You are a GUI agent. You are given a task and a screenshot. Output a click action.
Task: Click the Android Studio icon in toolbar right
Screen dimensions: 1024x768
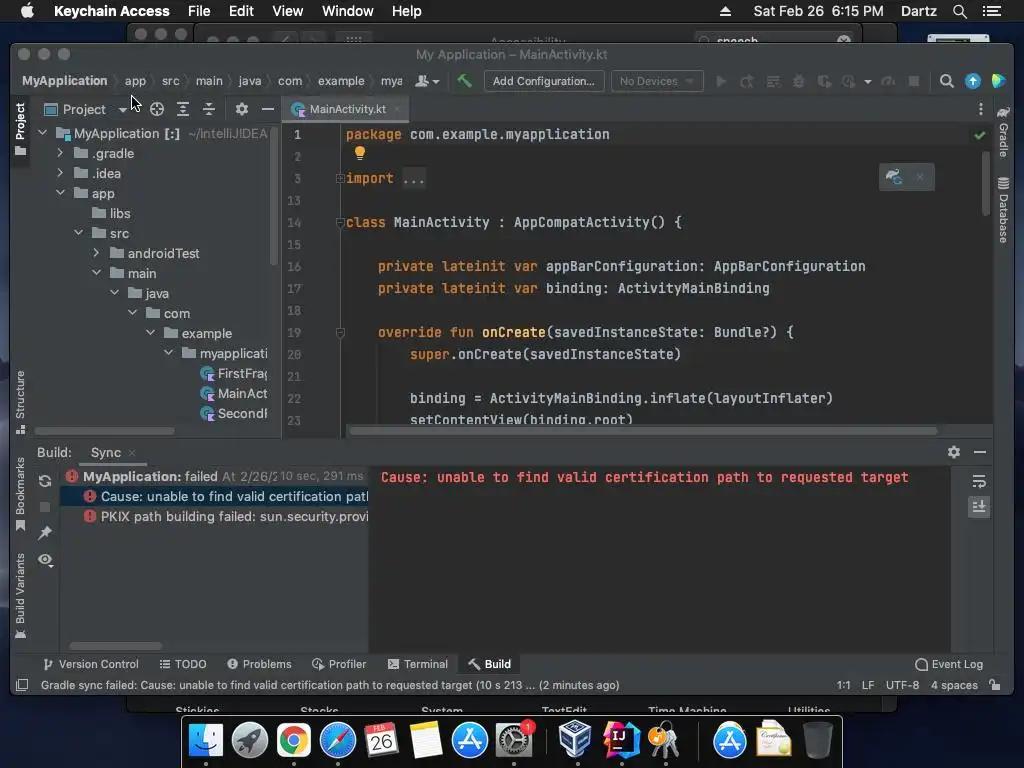[x=999, y=81]
